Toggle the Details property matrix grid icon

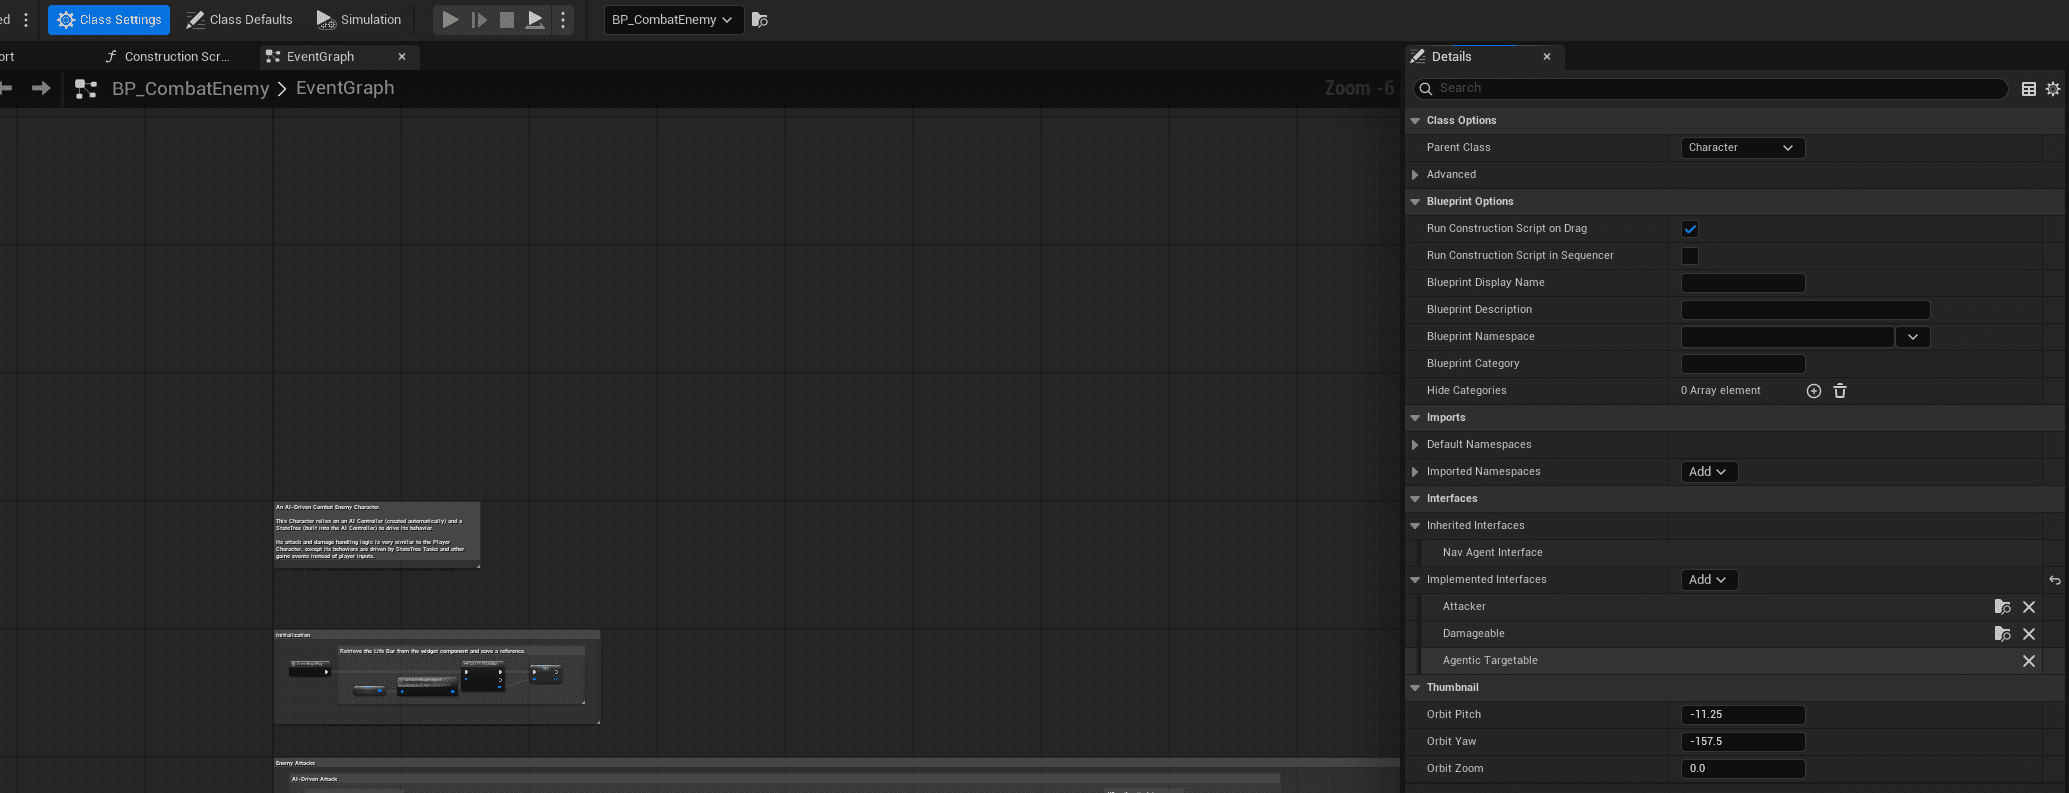tap(2029, 89)
